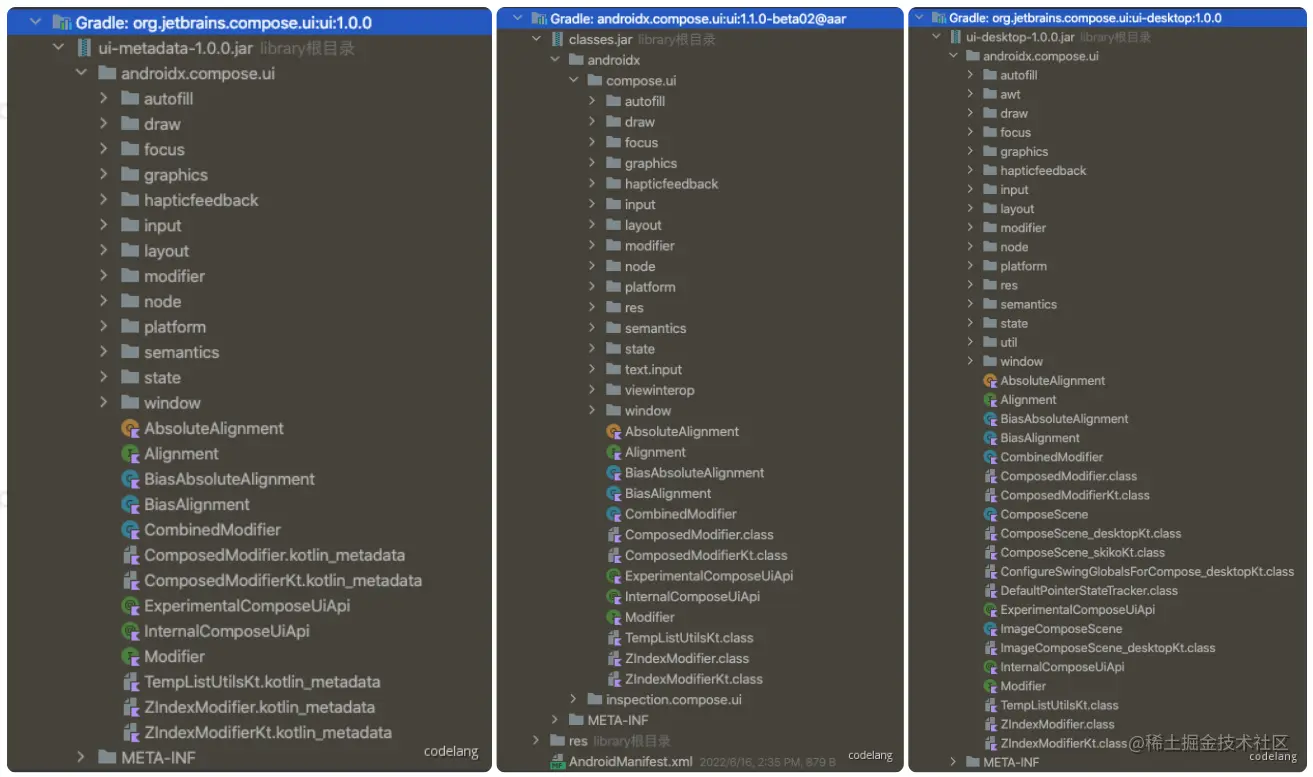Select Gradle androidx.compose.ui:ui:1.1.0-beta02@aar root
This screenshot has height=777, width=1313.
(700, 19)
